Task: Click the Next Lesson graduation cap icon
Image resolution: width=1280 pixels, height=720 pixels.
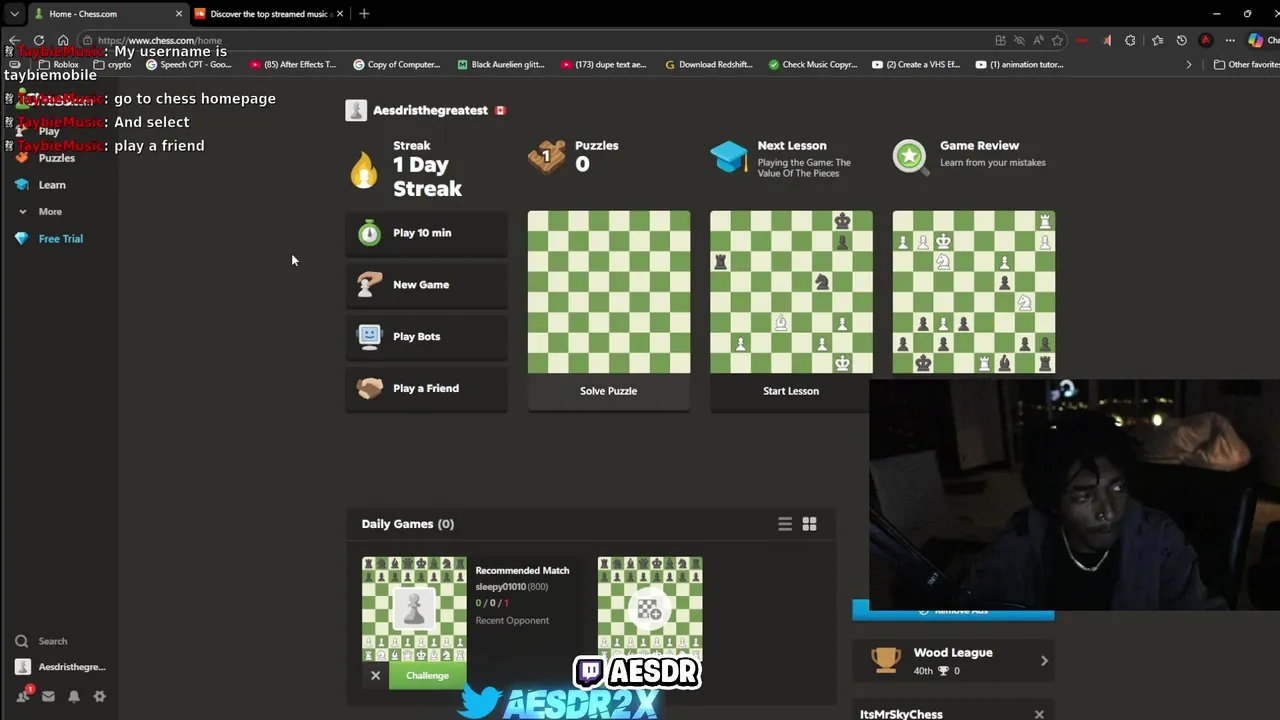Action: 729,157
